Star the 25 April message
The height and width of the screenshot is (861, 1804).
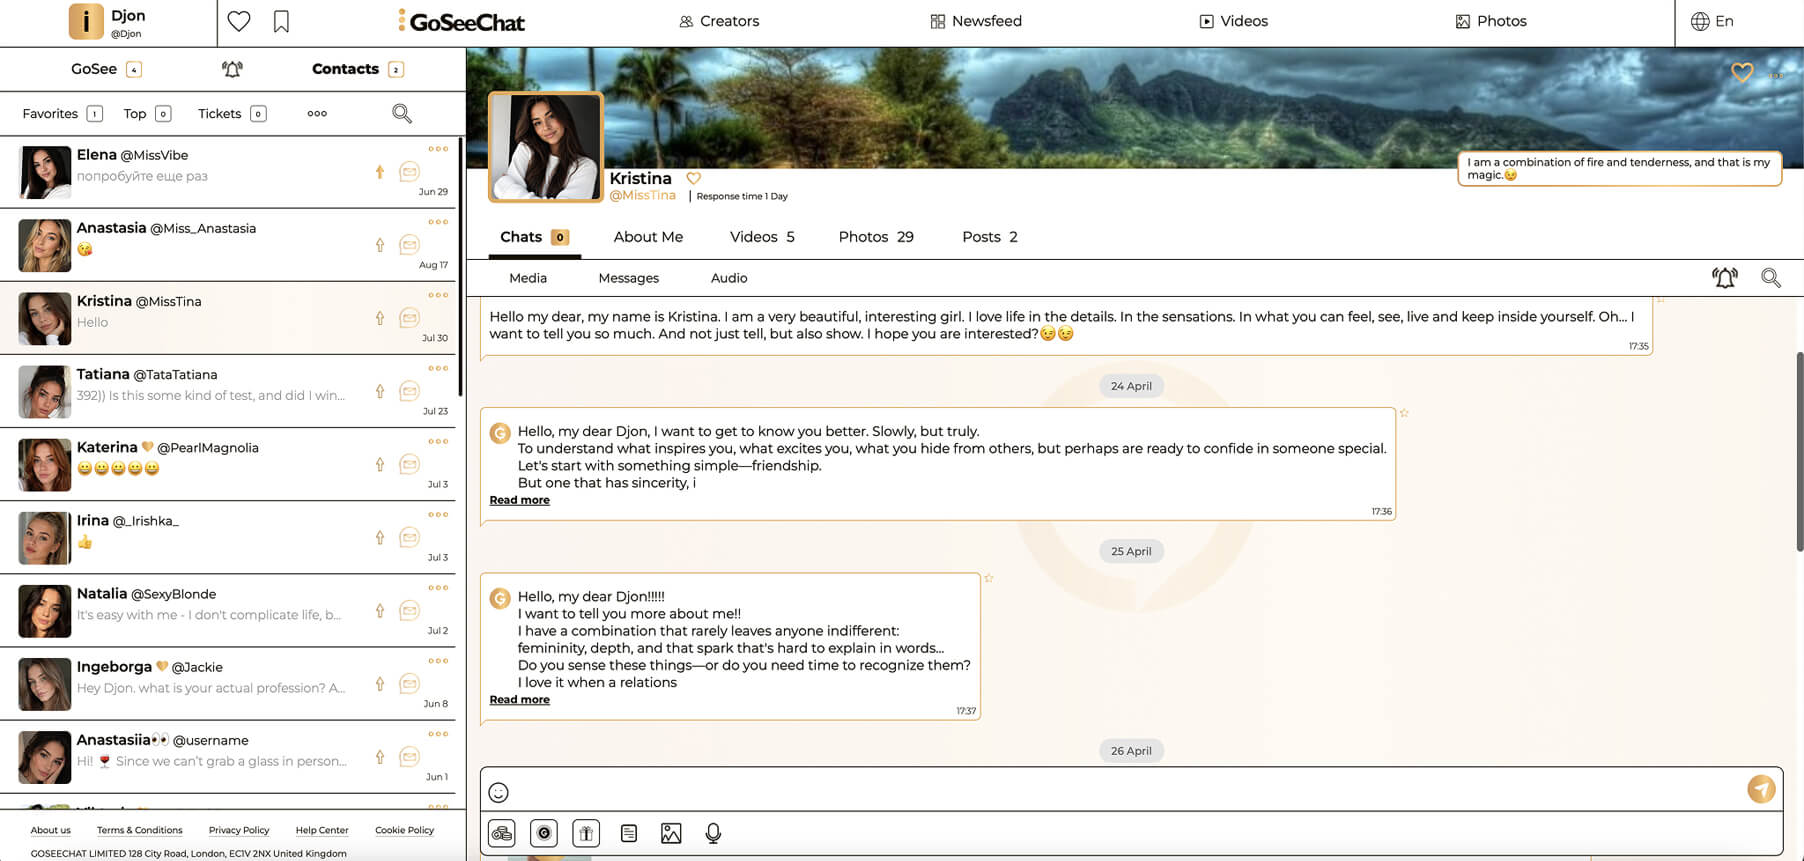tap(988, 578)
